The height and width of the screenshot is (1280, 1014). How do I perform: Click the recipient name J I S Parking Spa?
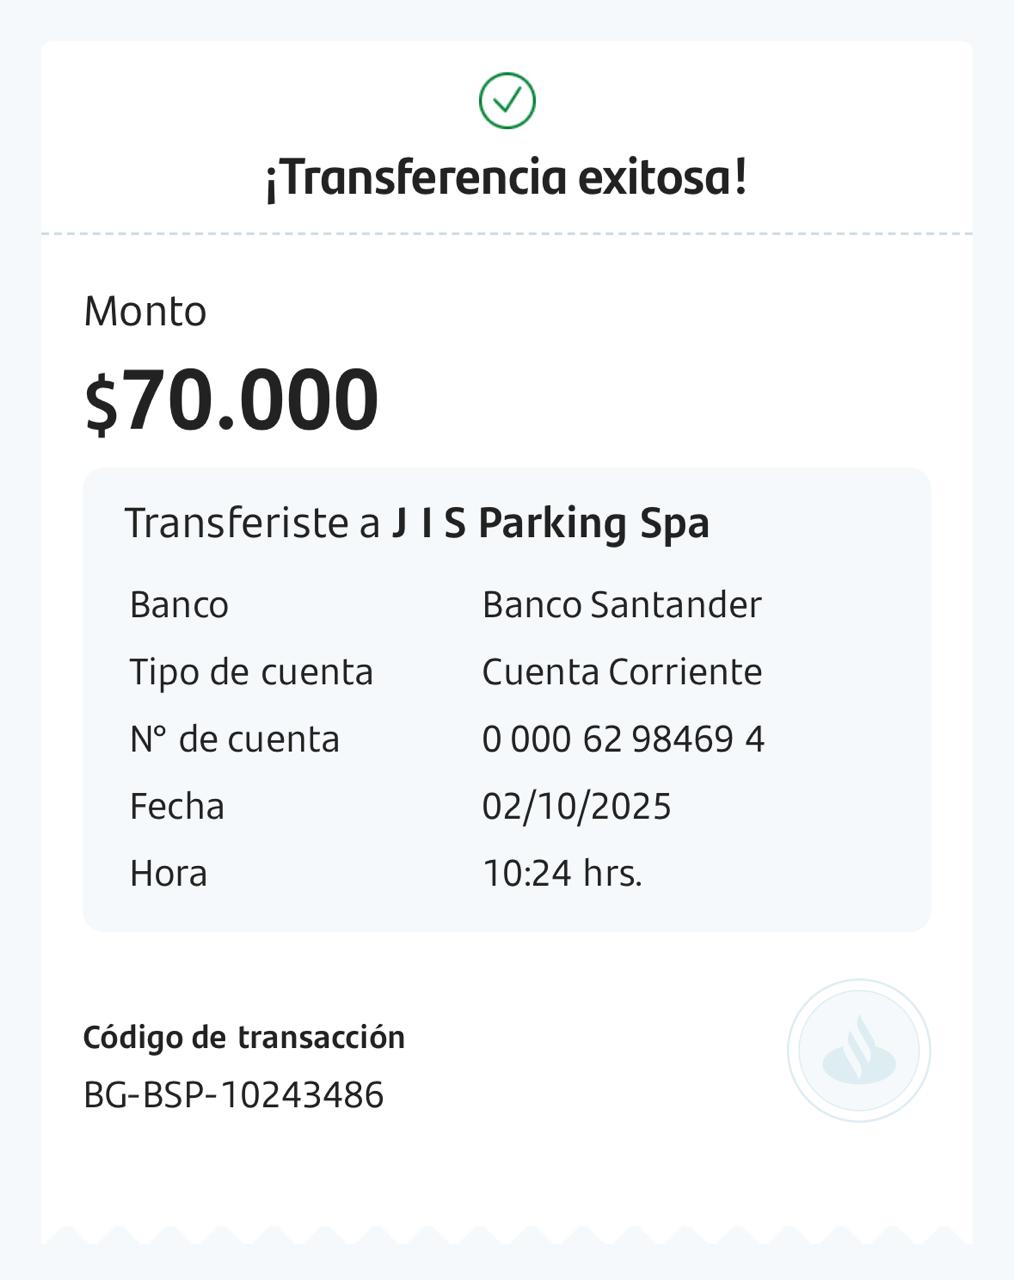550,523
